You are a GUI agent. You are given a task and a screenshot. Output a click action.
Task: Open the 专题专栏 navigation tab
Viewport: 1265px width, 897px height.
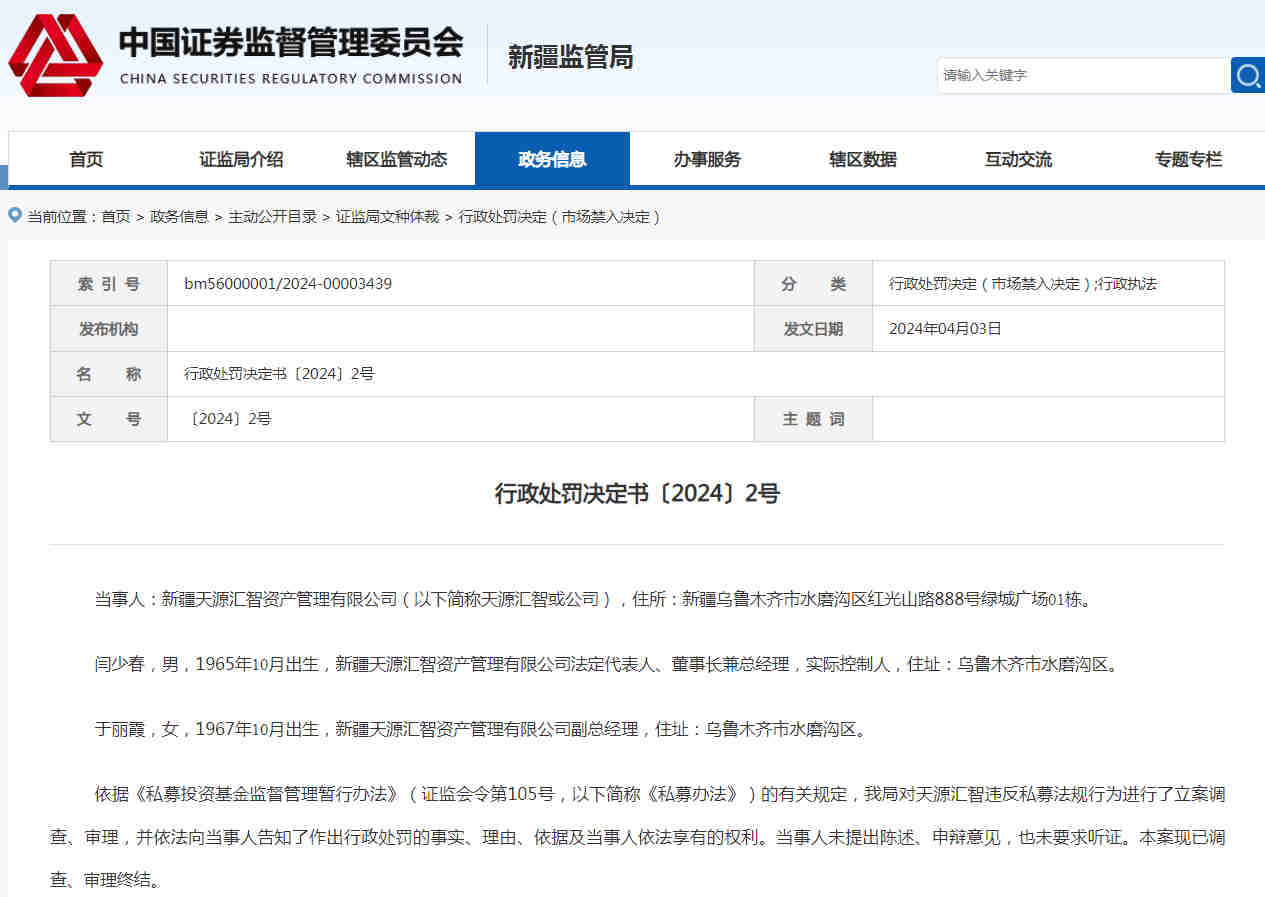pyautogui.click(x=1188, y=160)
